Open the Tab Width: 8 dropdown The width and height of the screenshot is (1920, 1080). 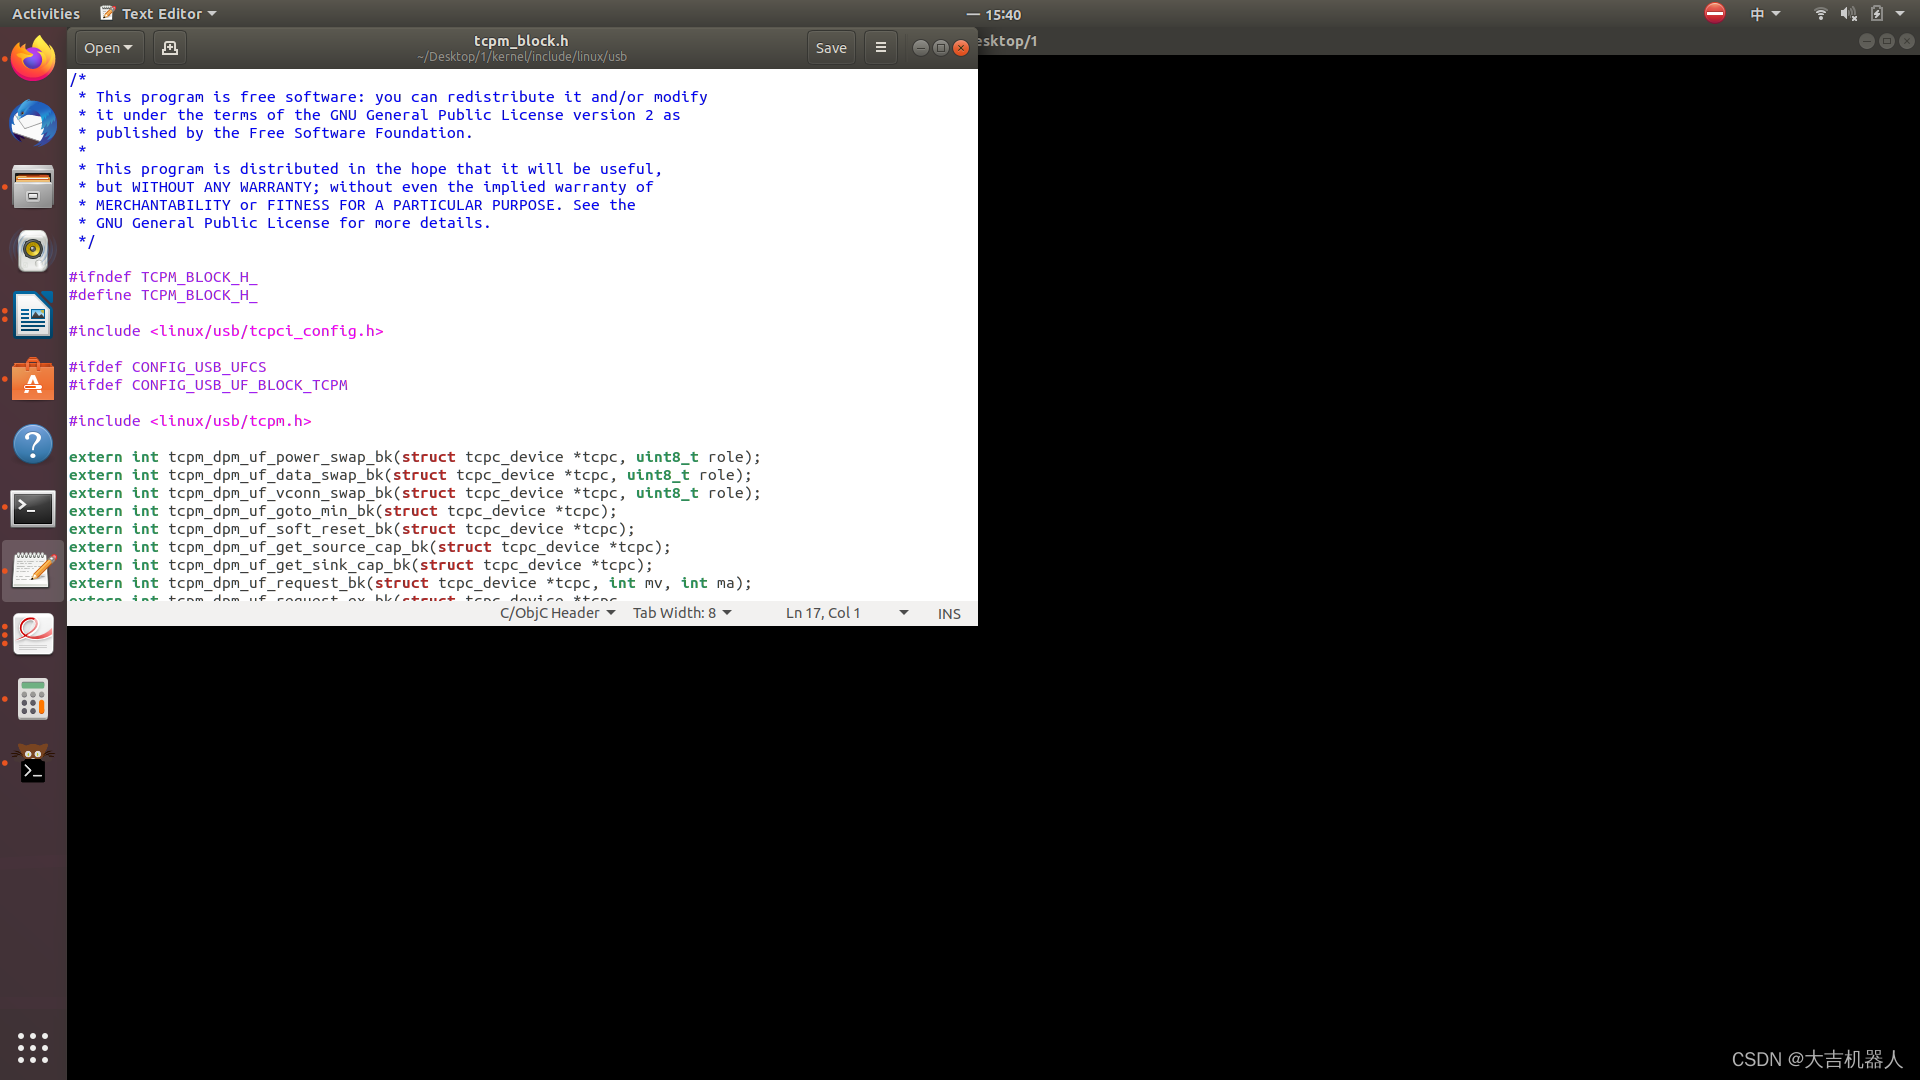(x=682, y=612)
